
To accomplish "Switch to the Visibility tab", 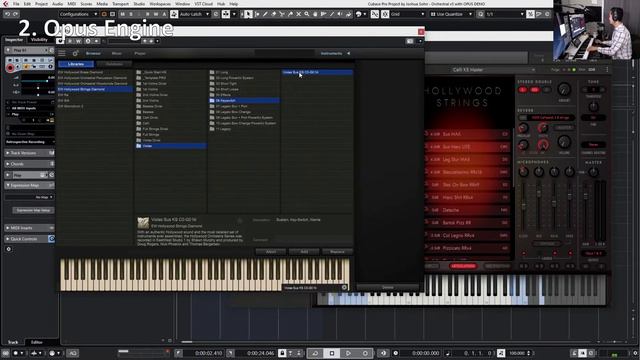I will (40, 40).
